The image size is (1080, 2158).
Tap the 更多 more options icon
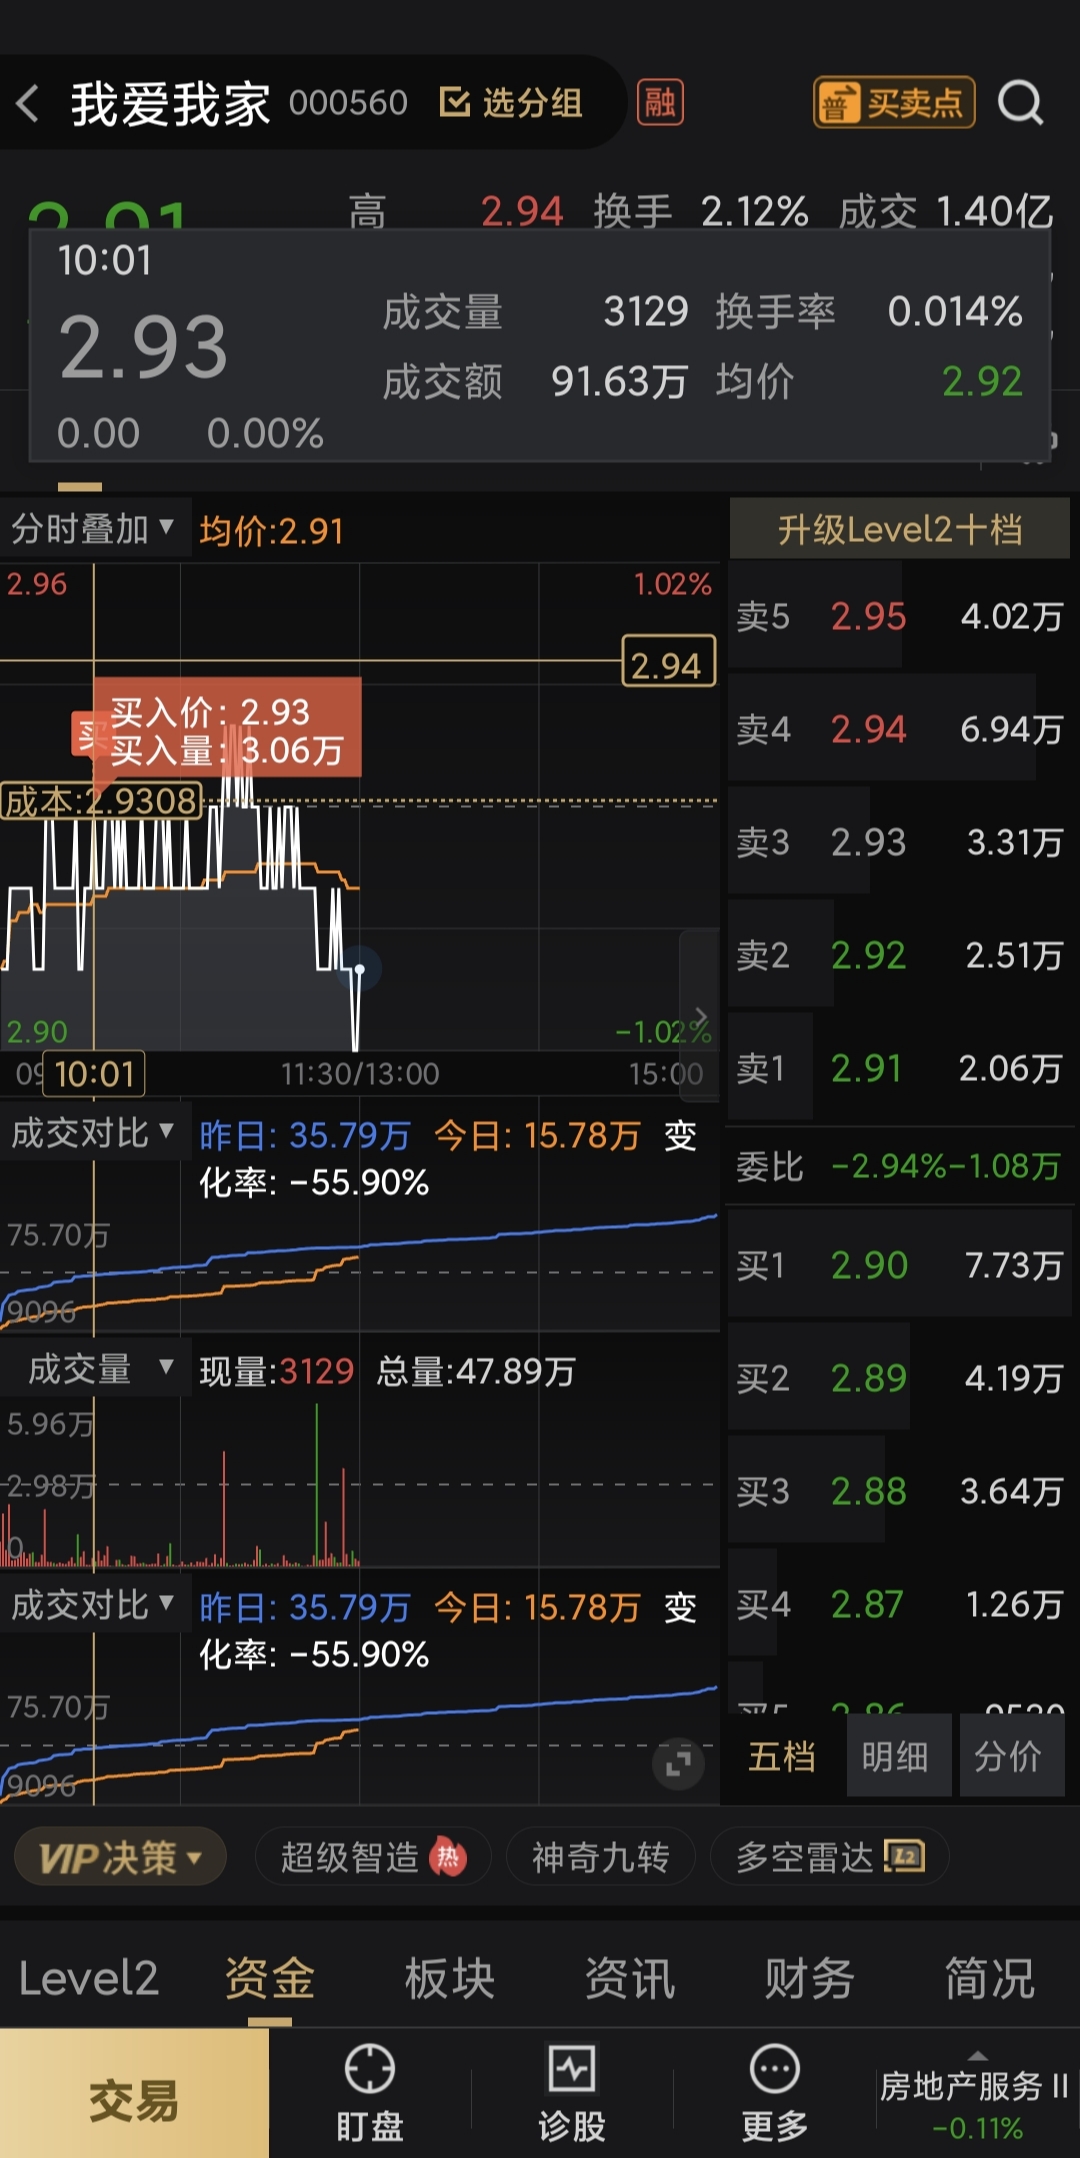click(775, 2068)
